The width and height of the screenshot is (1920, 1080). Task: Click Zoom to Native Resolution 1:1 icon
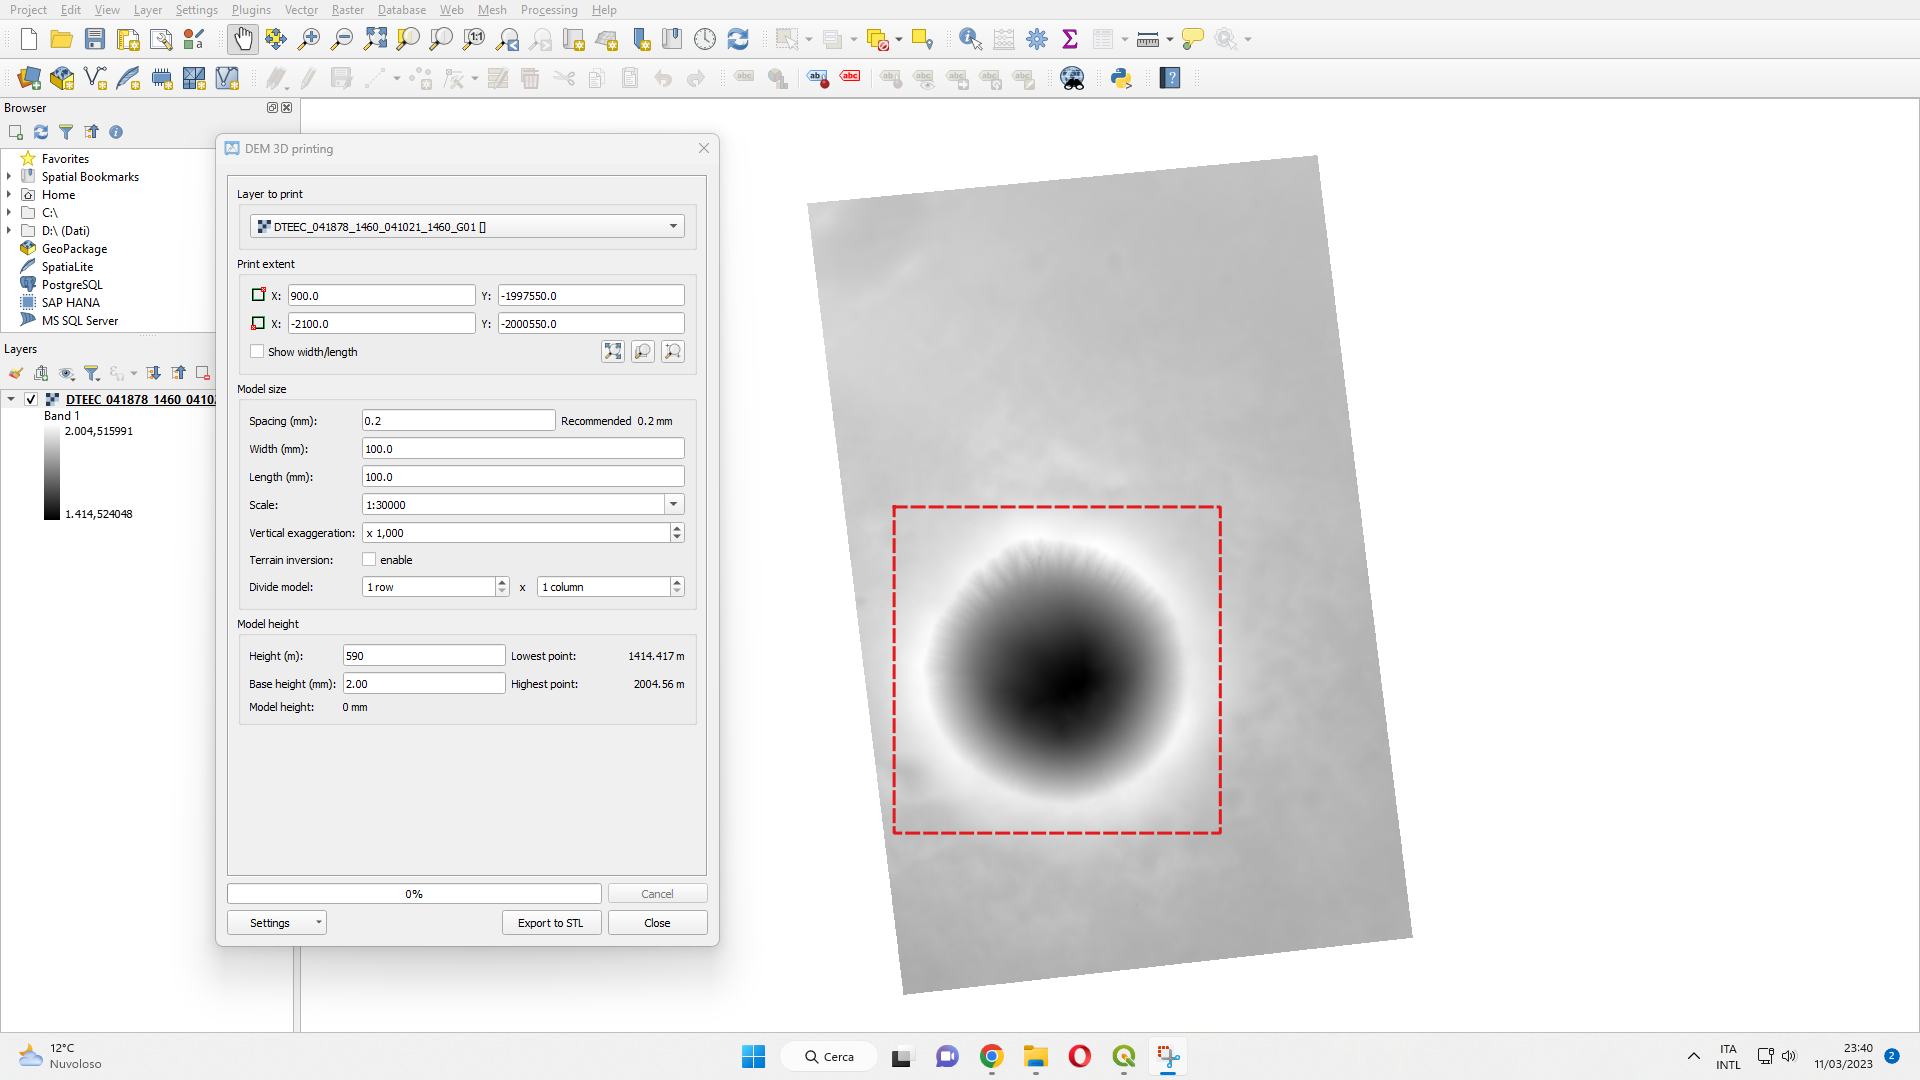click(x=474, y=39)
